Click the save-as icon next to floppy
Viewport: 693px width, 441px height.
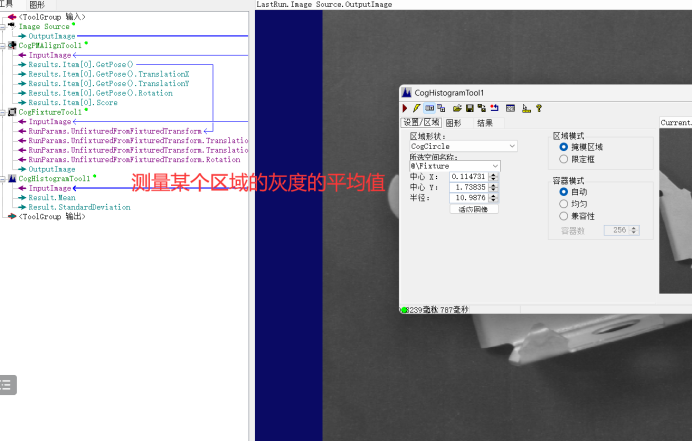coord(482,108)
